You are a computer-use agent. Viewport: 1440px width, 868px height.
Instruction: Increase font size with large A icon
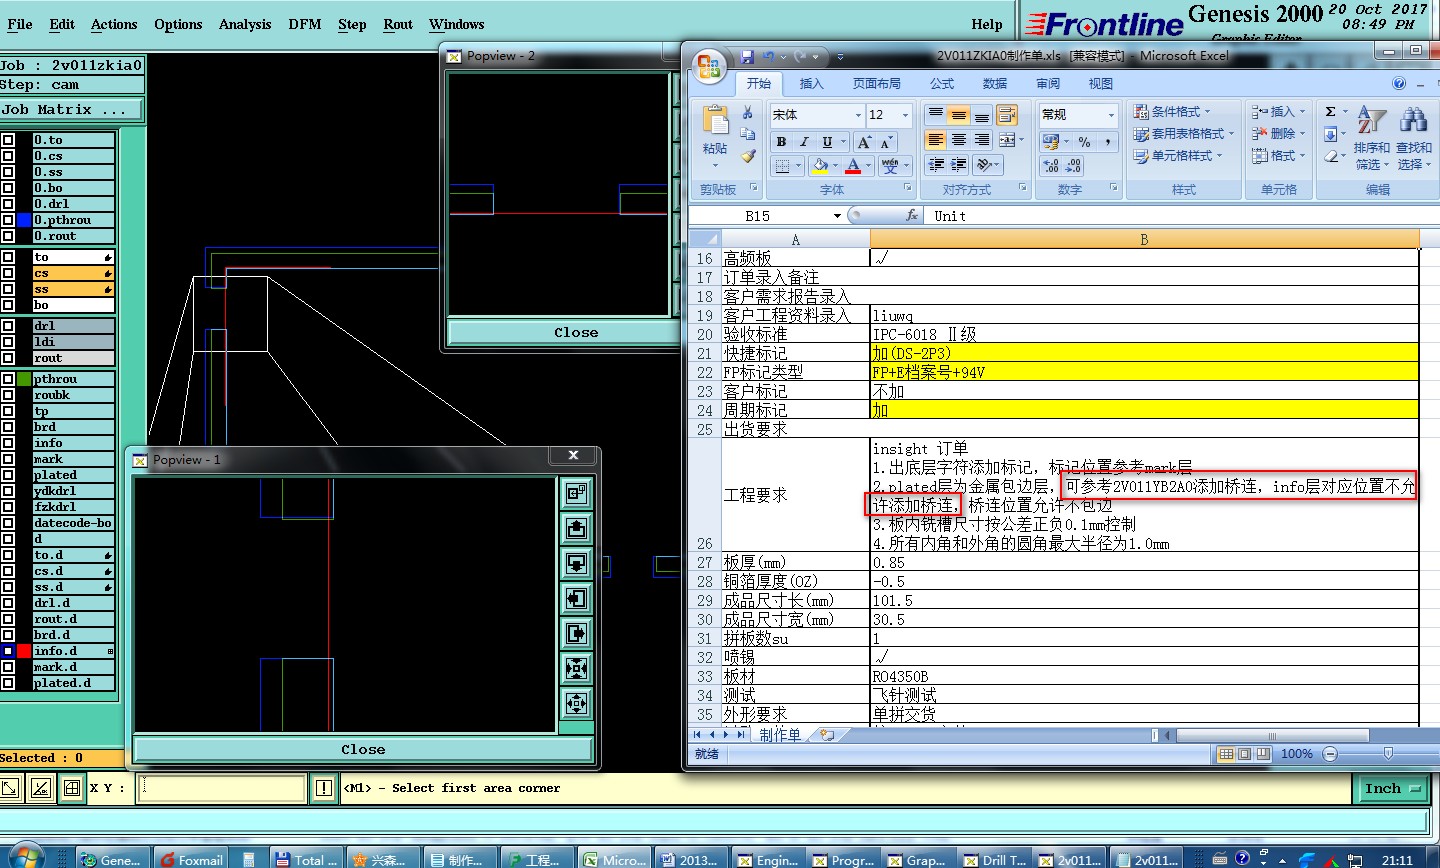coord(864,142)
